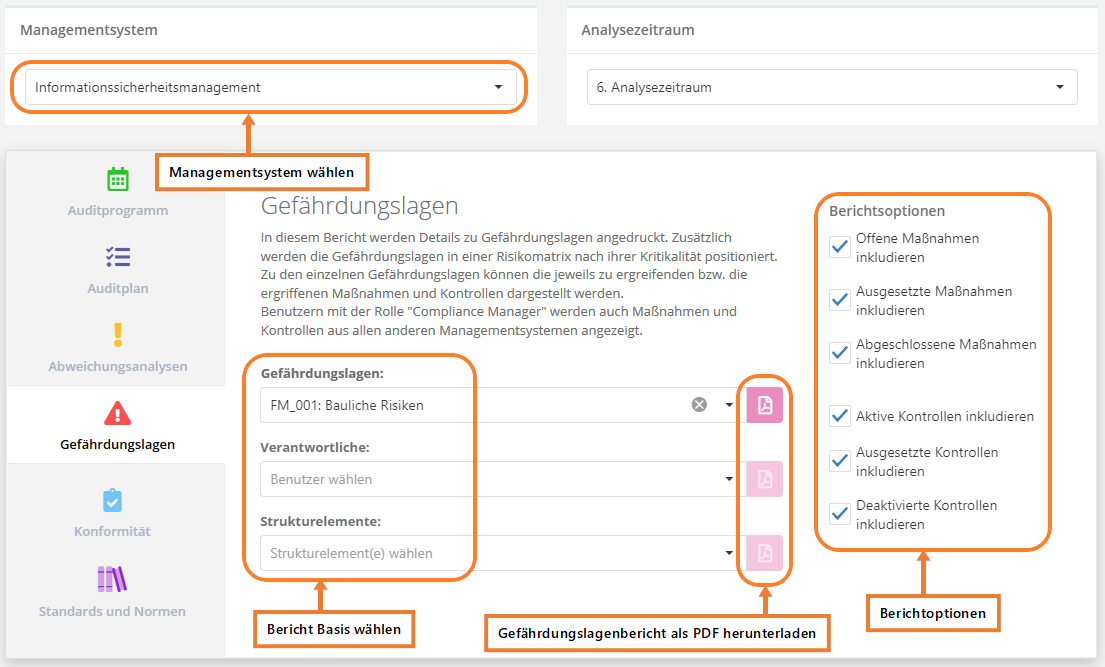
Task: Click the PDF button beside Strukturelemente
Action: tap(765, 553)
